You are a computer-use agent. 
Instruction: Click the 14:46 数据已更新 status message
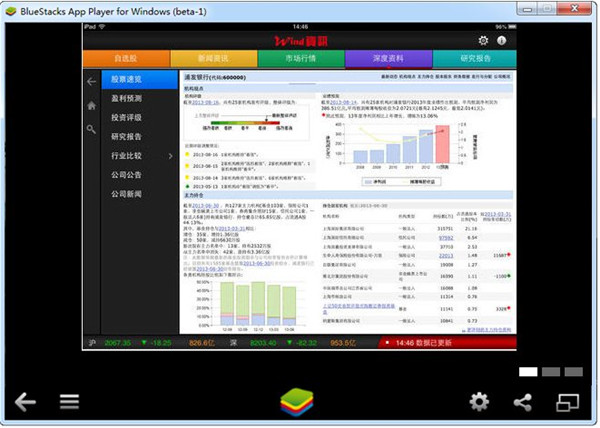(x=424, y=343)
